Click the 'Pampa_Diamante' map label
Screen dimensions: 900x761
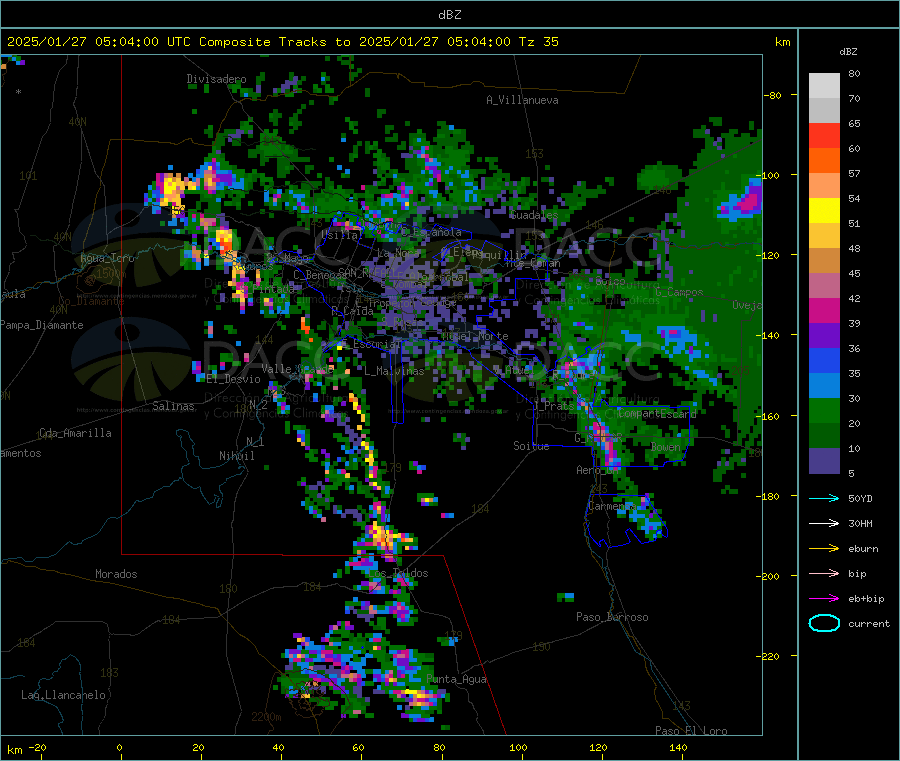tap(41, 325)
